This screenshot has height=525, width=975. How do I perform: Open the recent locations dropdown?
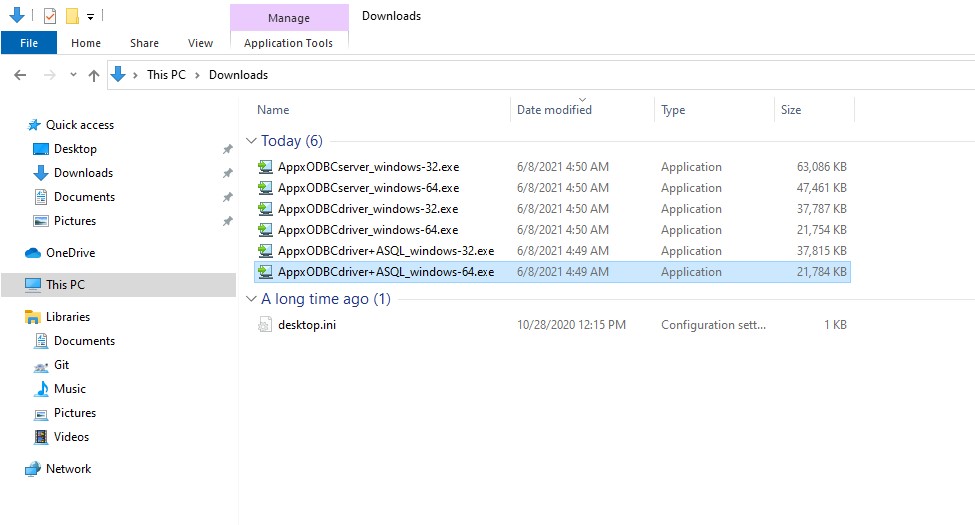[x=73, y=75]
